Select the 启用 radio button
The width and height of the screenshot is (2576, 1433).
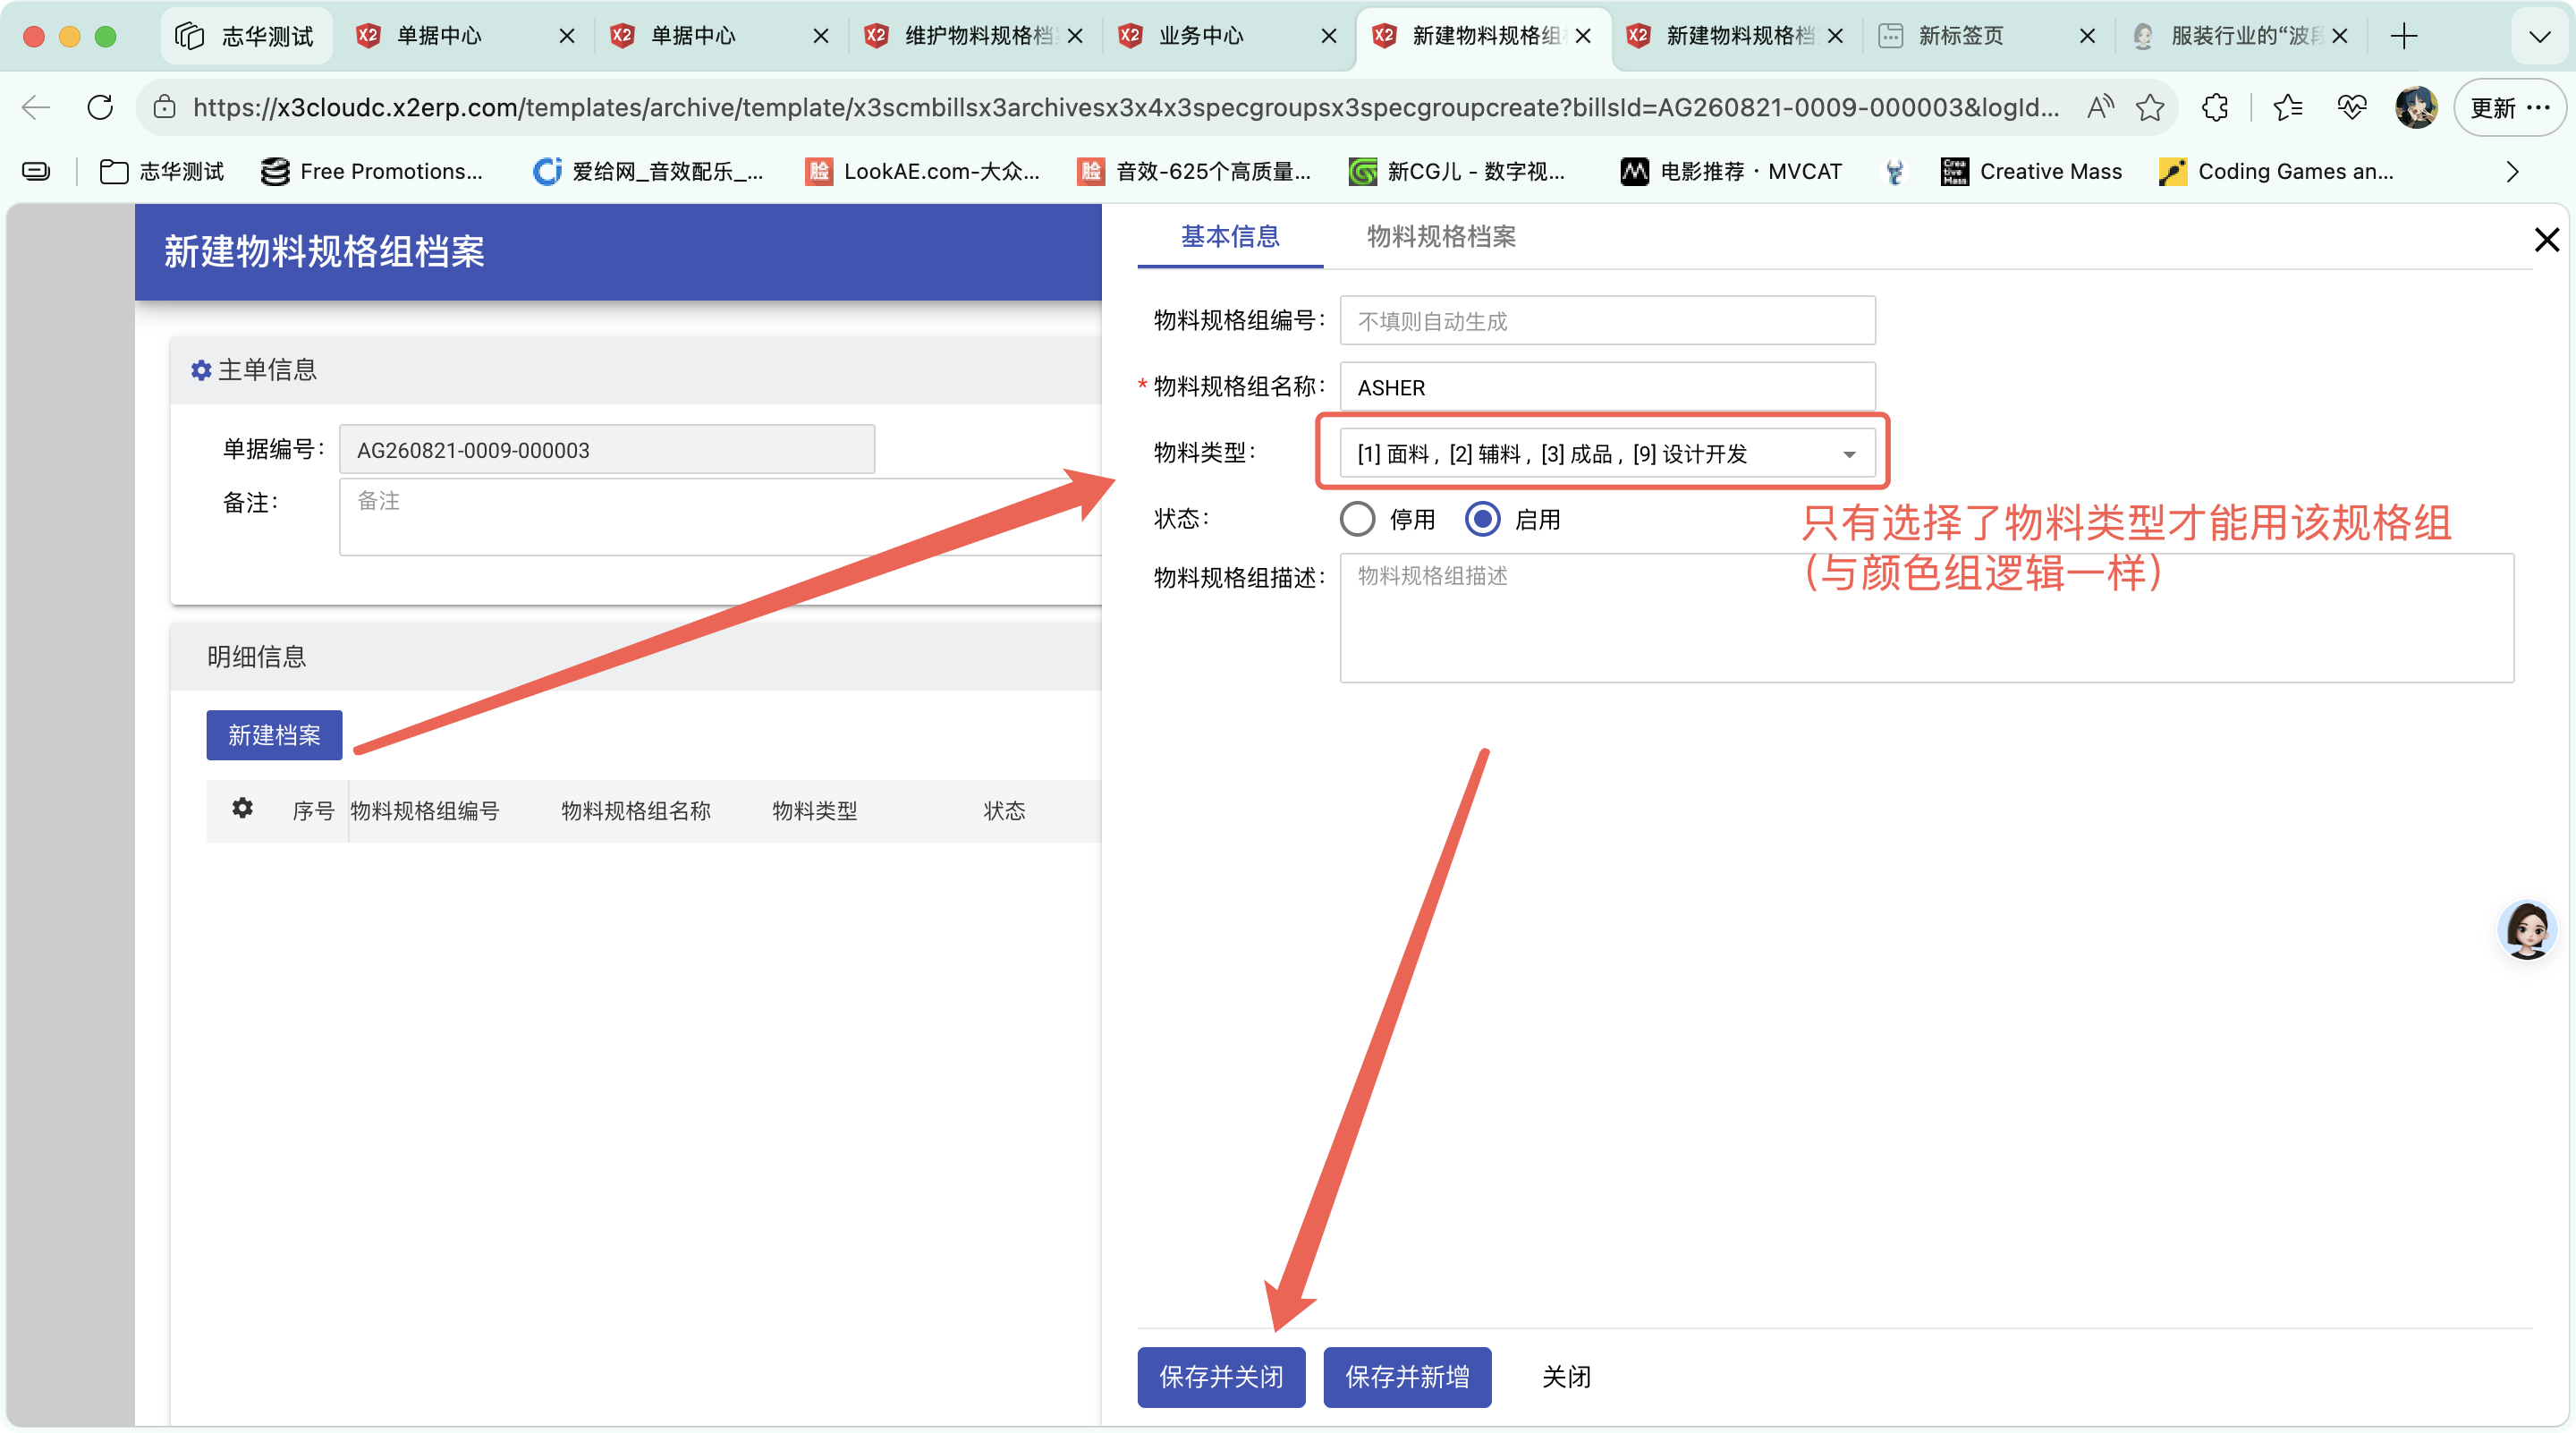pyautogui.click(x=1482, y=519)
